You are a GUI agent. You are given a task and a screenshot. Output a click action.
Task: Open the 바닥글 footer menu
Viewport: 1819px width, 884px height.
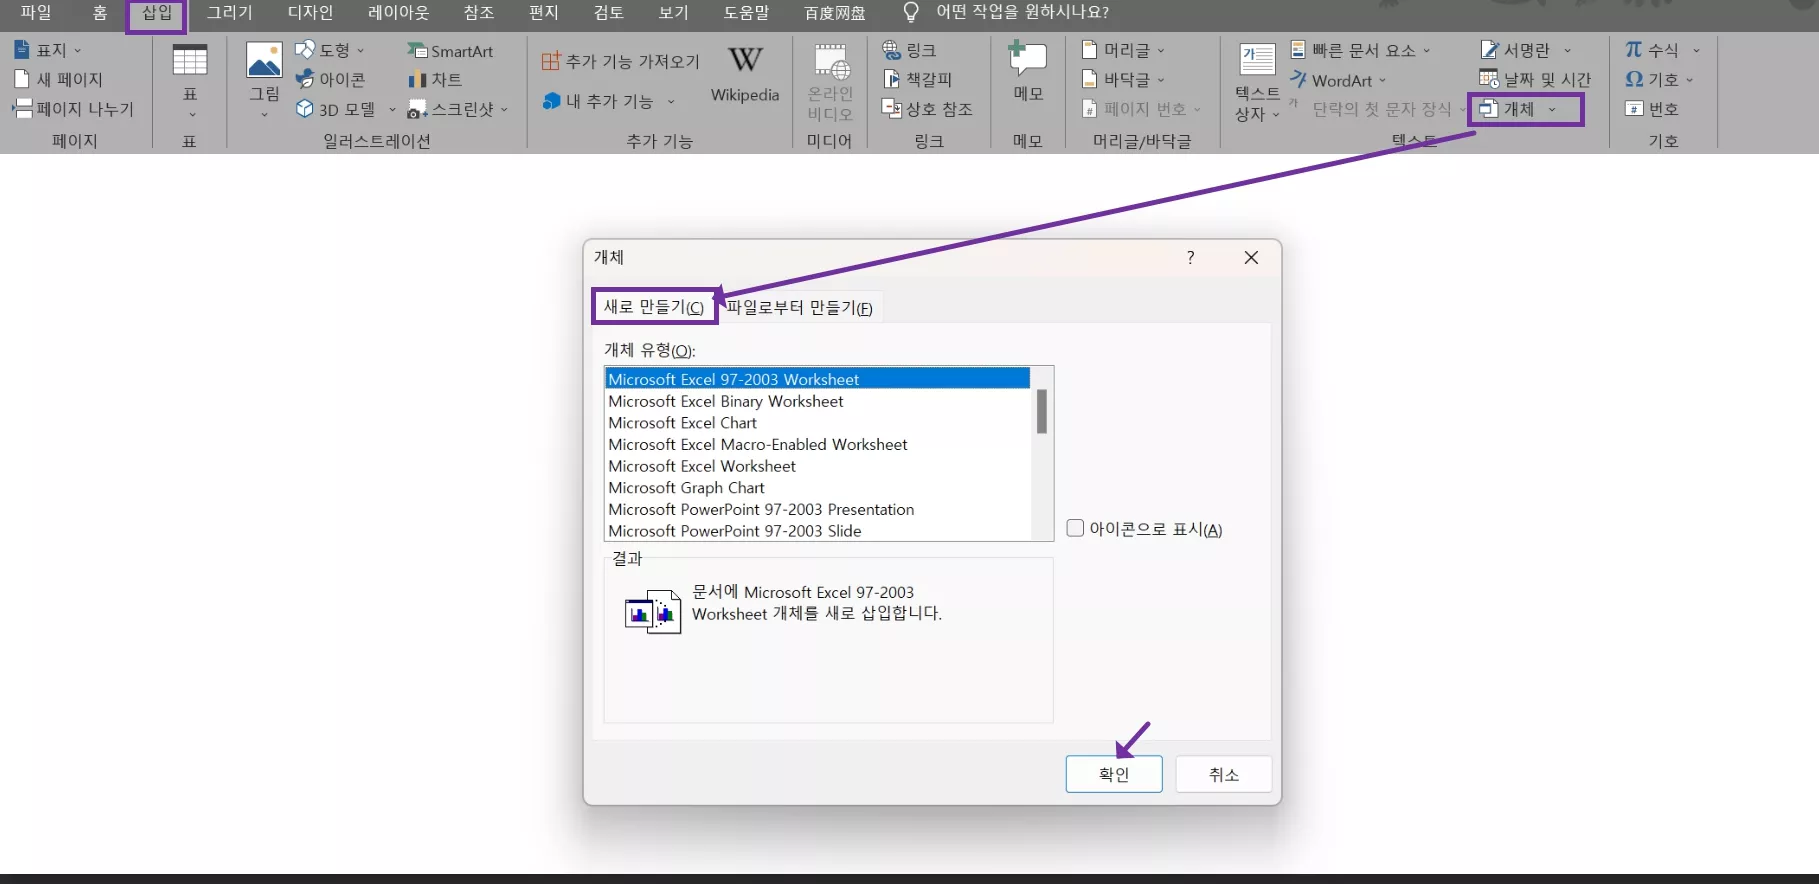point(1123,79)
